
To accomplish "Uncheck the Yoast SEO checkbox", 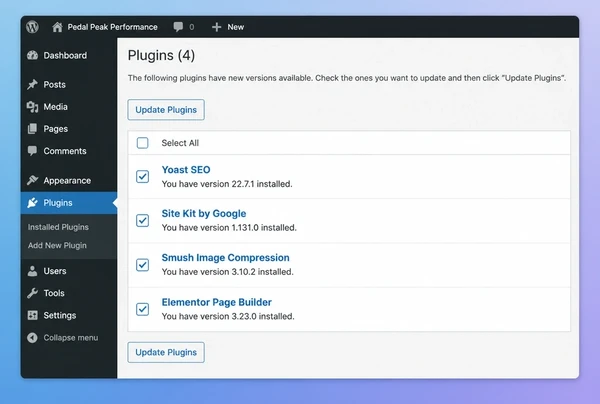I will (142, 176).
